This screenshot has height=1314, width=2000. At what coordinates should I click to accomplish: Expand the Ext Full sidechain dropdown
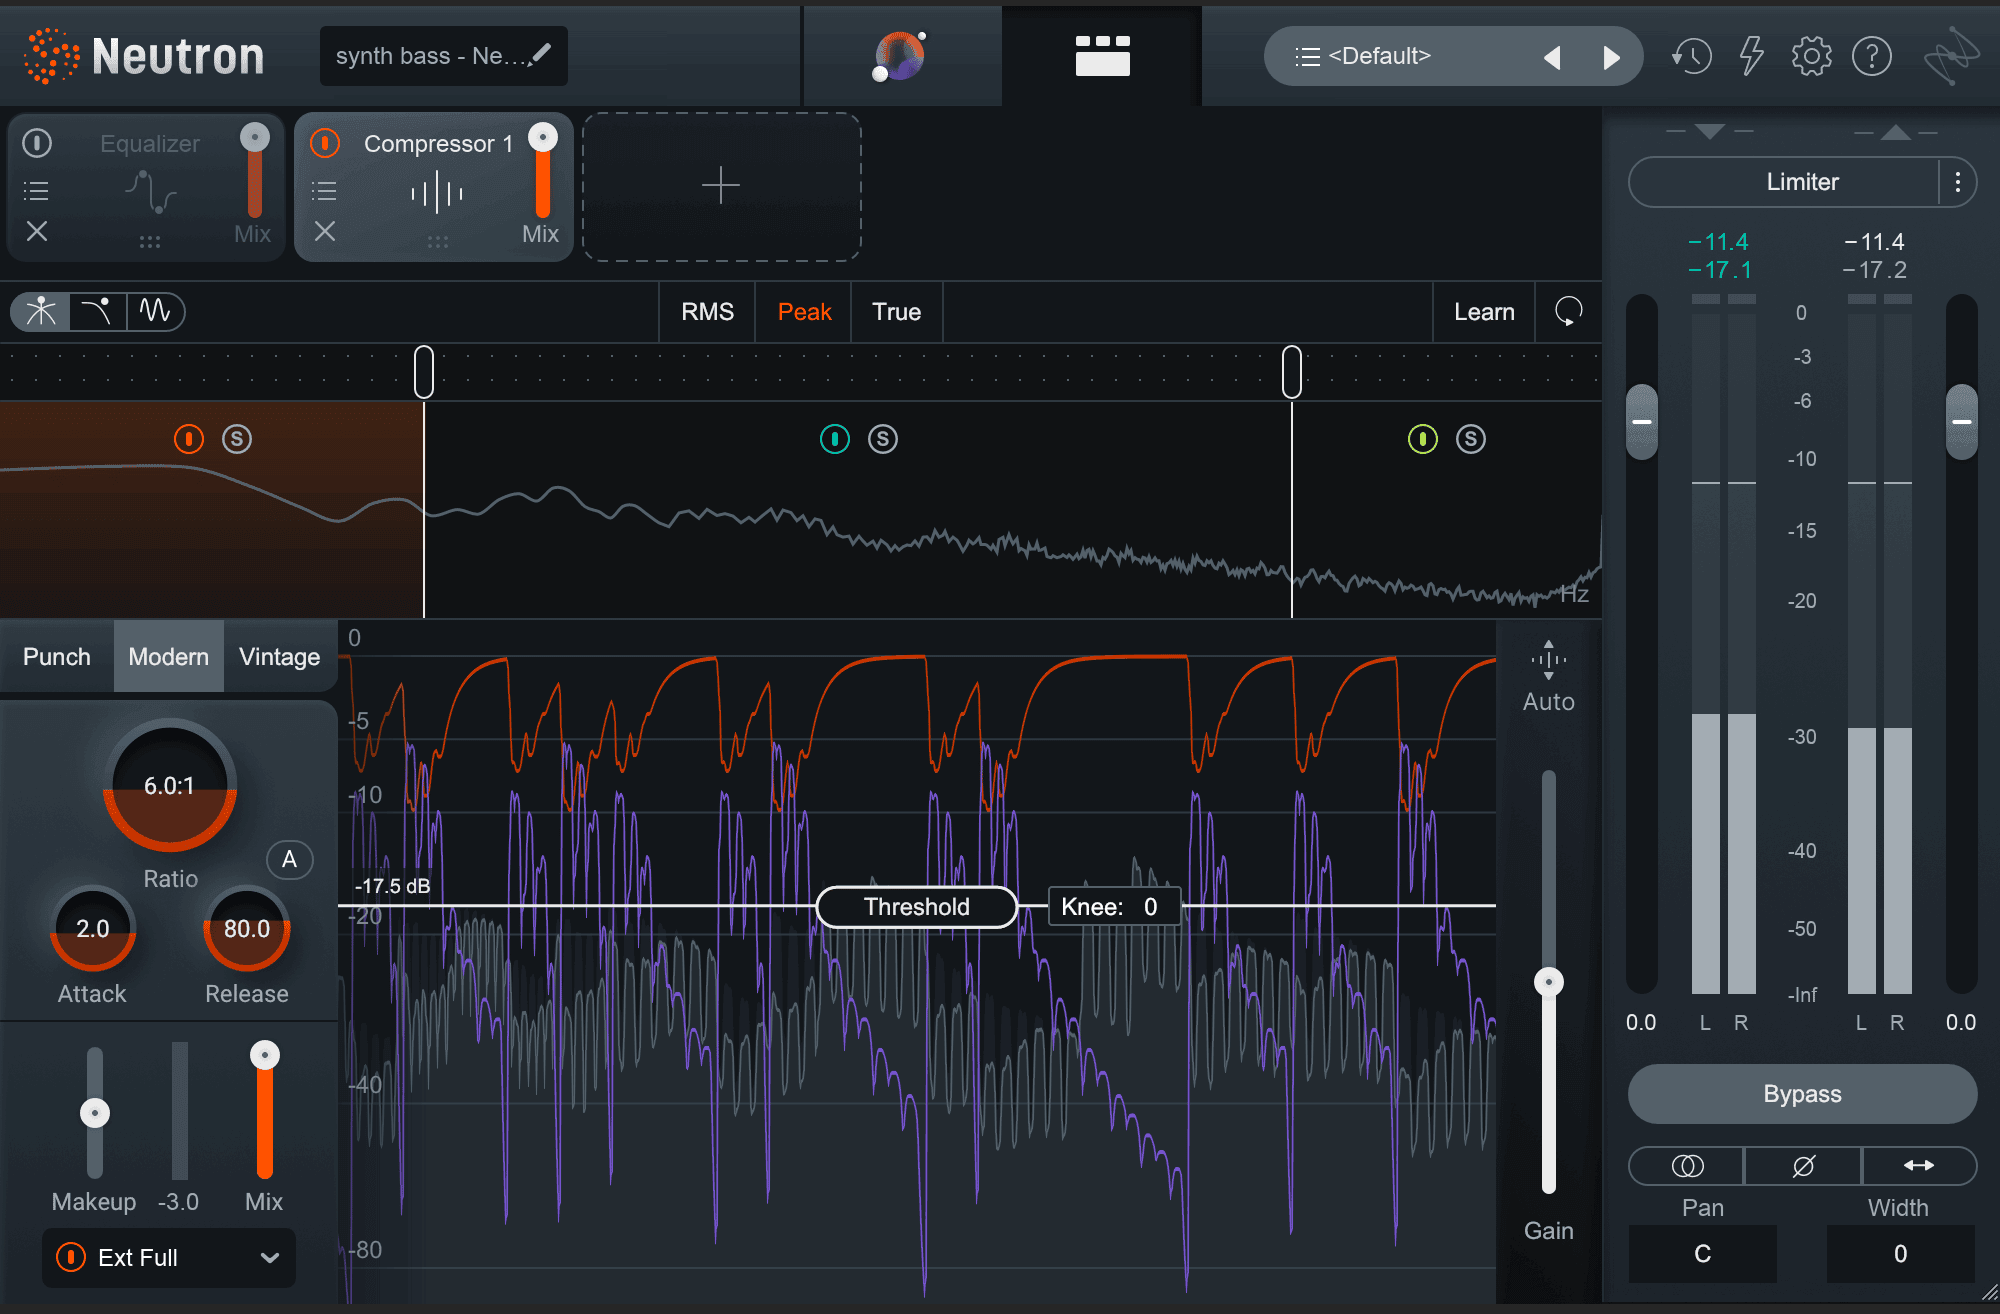(269, 1258)
